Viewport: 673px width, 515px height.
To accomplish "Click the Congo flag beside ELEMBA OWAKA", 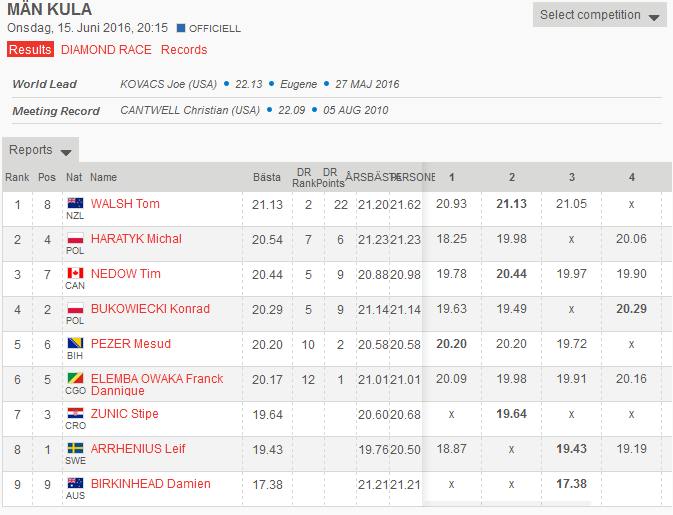I will click(x=73, y=378).
